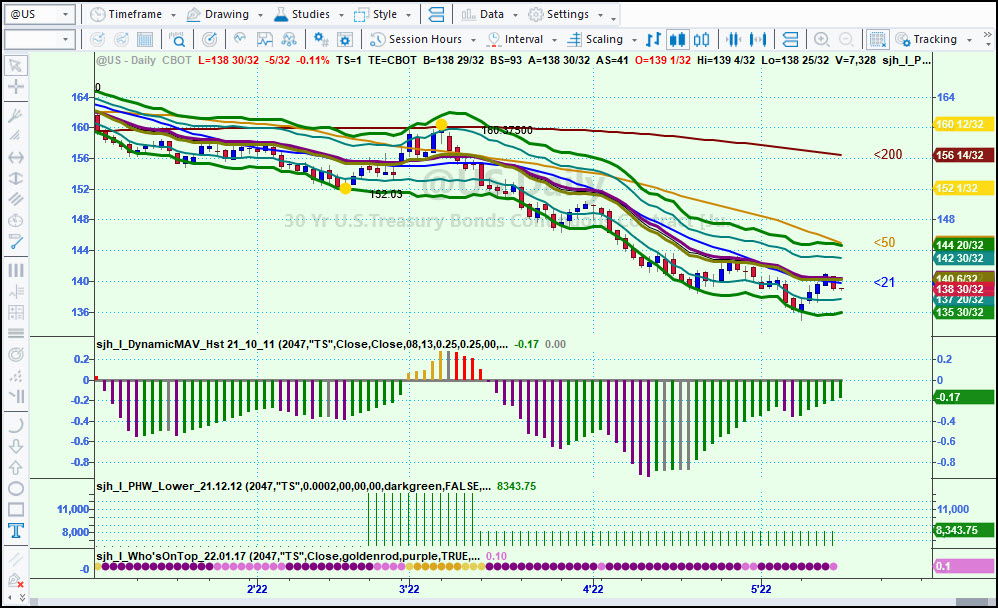This screenshot has height=608, width=998.
Task: Click the magnifier bar-search toolbar icon
Action: (177, 39)
